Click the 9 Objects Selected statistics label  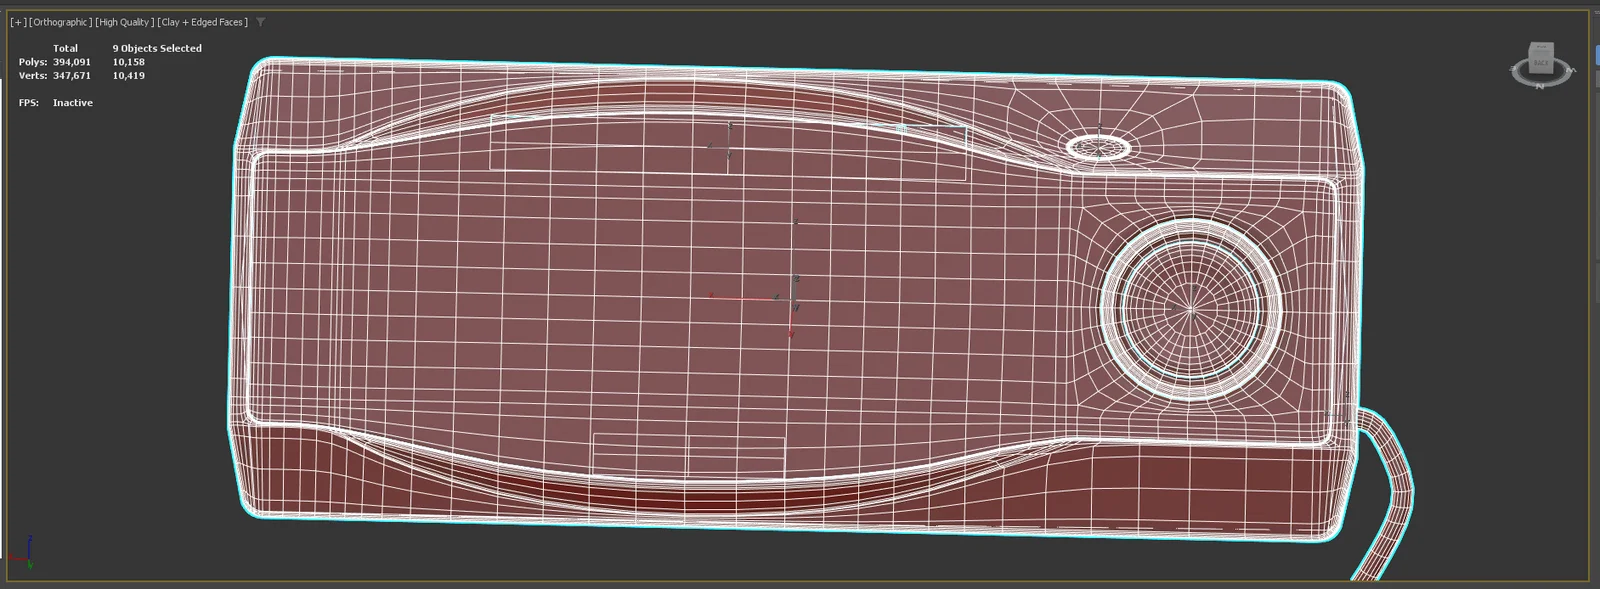click(157, 48)
